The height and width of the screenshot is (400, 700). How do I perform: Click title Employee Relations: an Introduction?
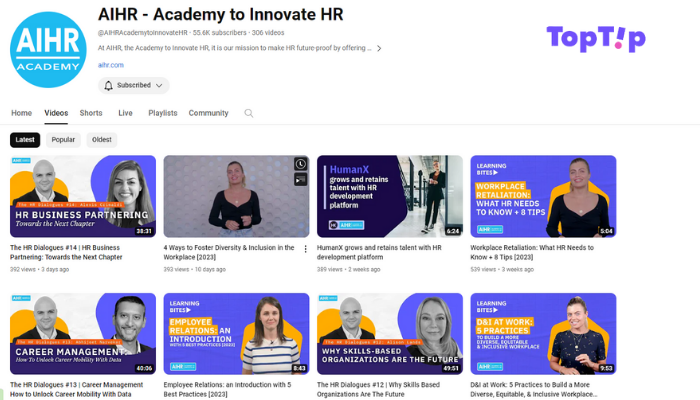[227, 389]
